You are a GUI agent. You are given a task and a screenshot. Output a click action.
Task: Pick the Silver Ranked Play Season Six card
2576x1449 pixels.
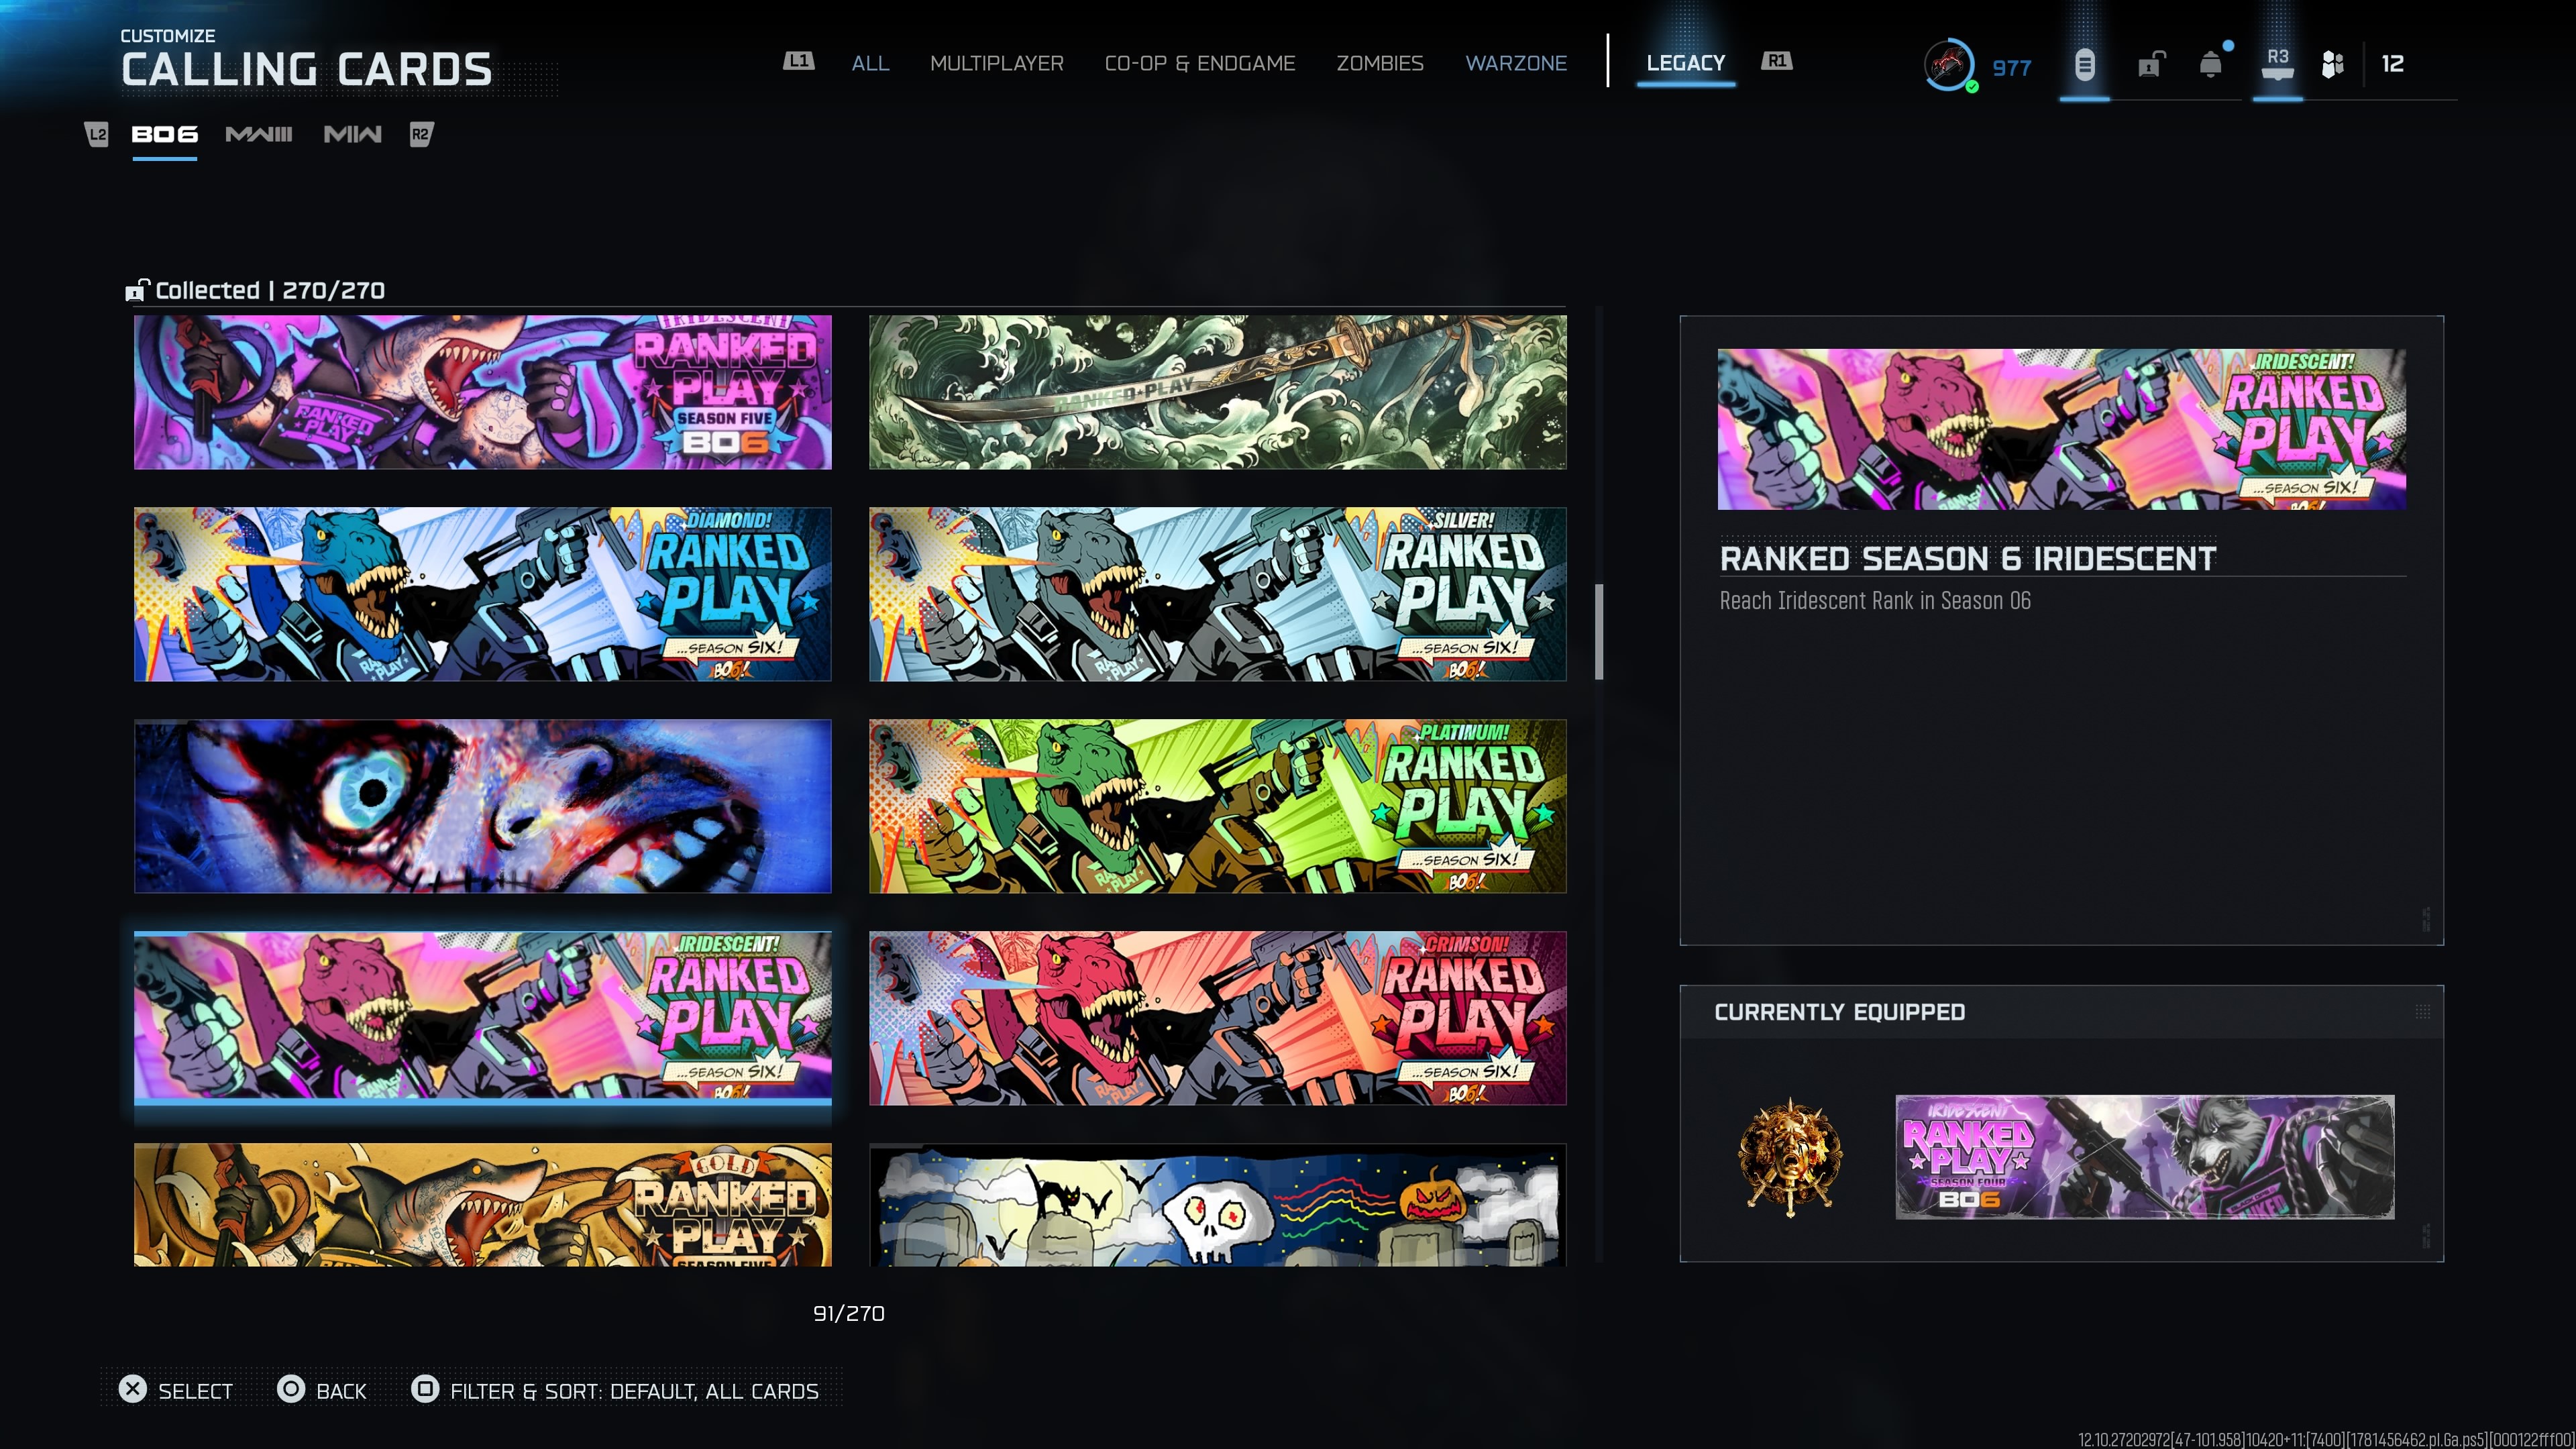(1218, 594)
